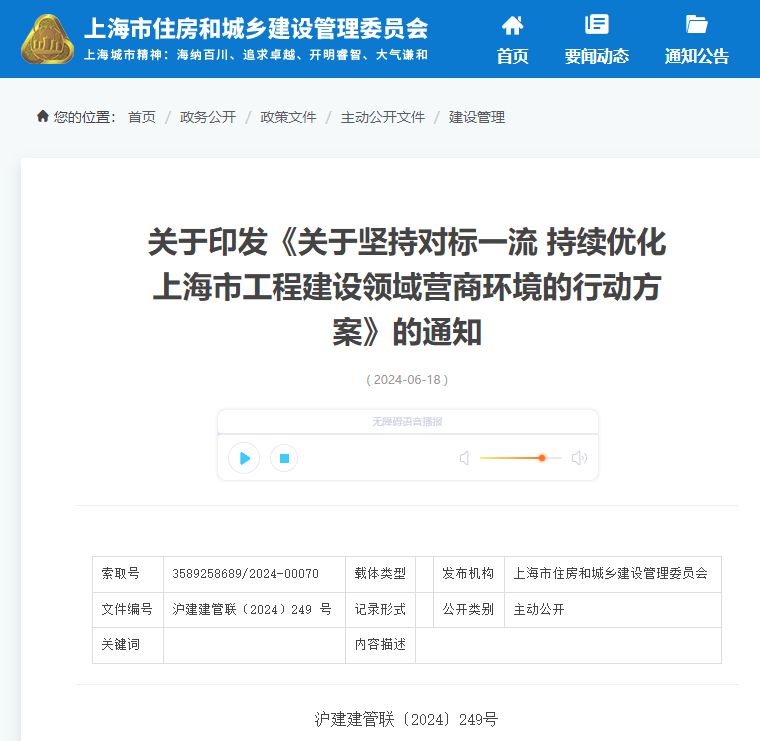Follow the 首页 breadcrumb link
760x741 pixels.
[x=142, y=117]
